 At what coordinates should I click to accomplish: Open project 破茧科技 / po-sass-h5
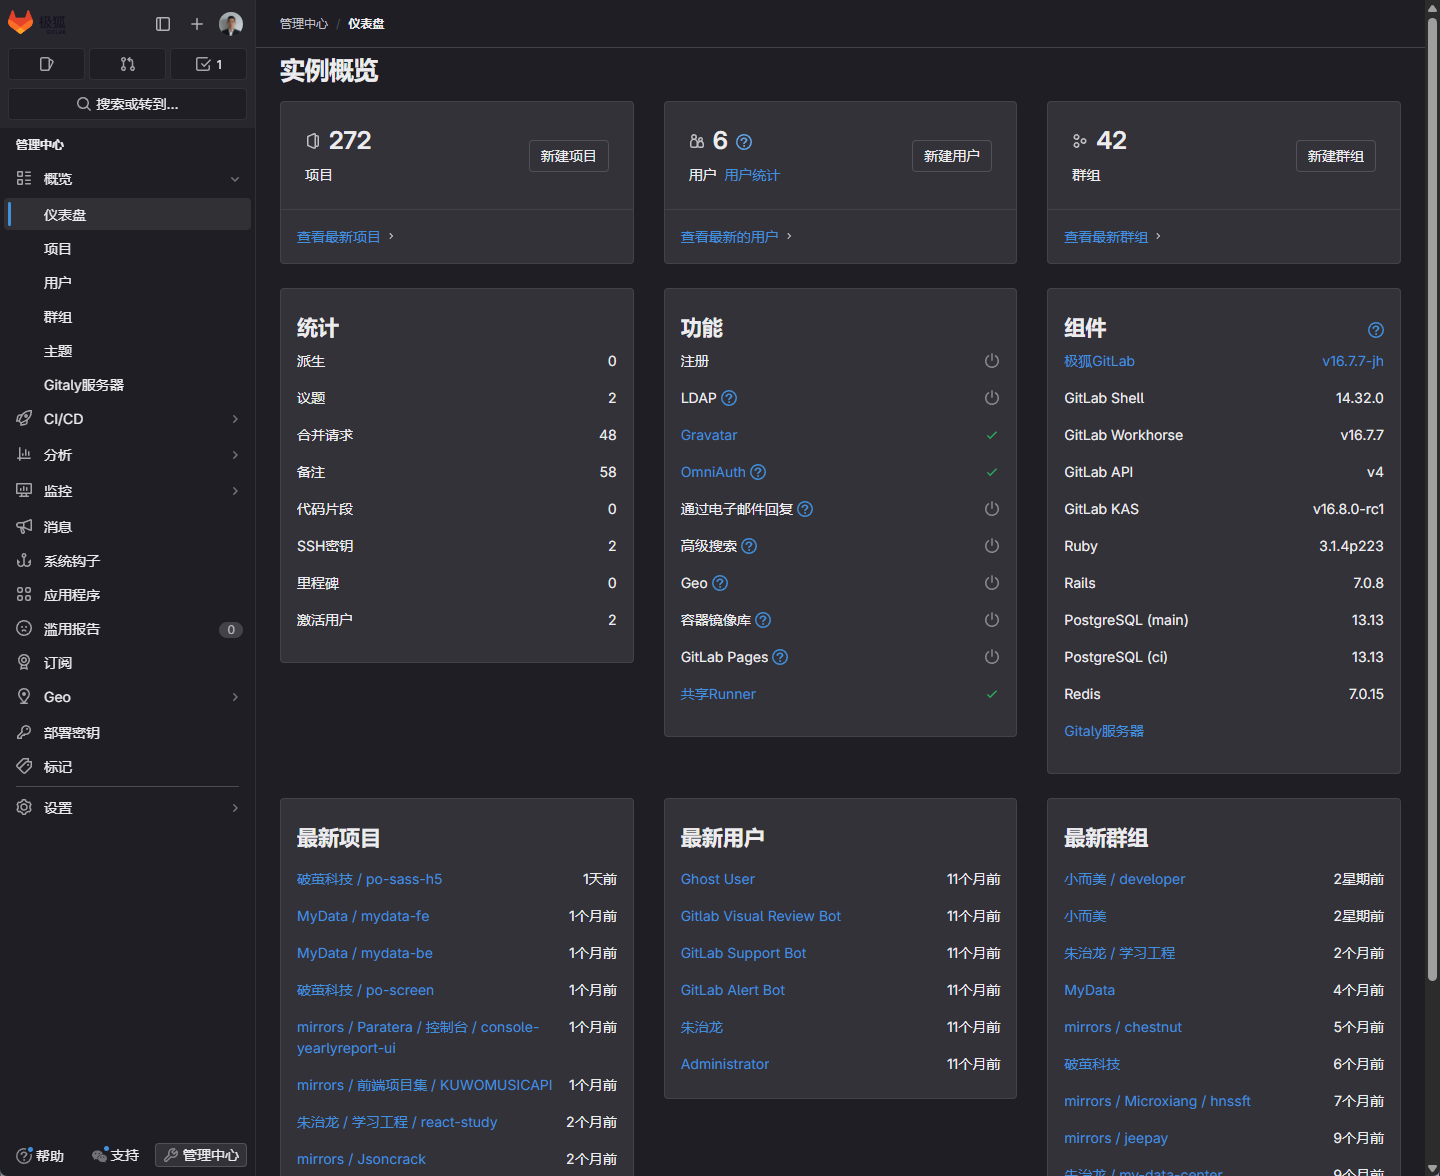click(x=369, y=879)
